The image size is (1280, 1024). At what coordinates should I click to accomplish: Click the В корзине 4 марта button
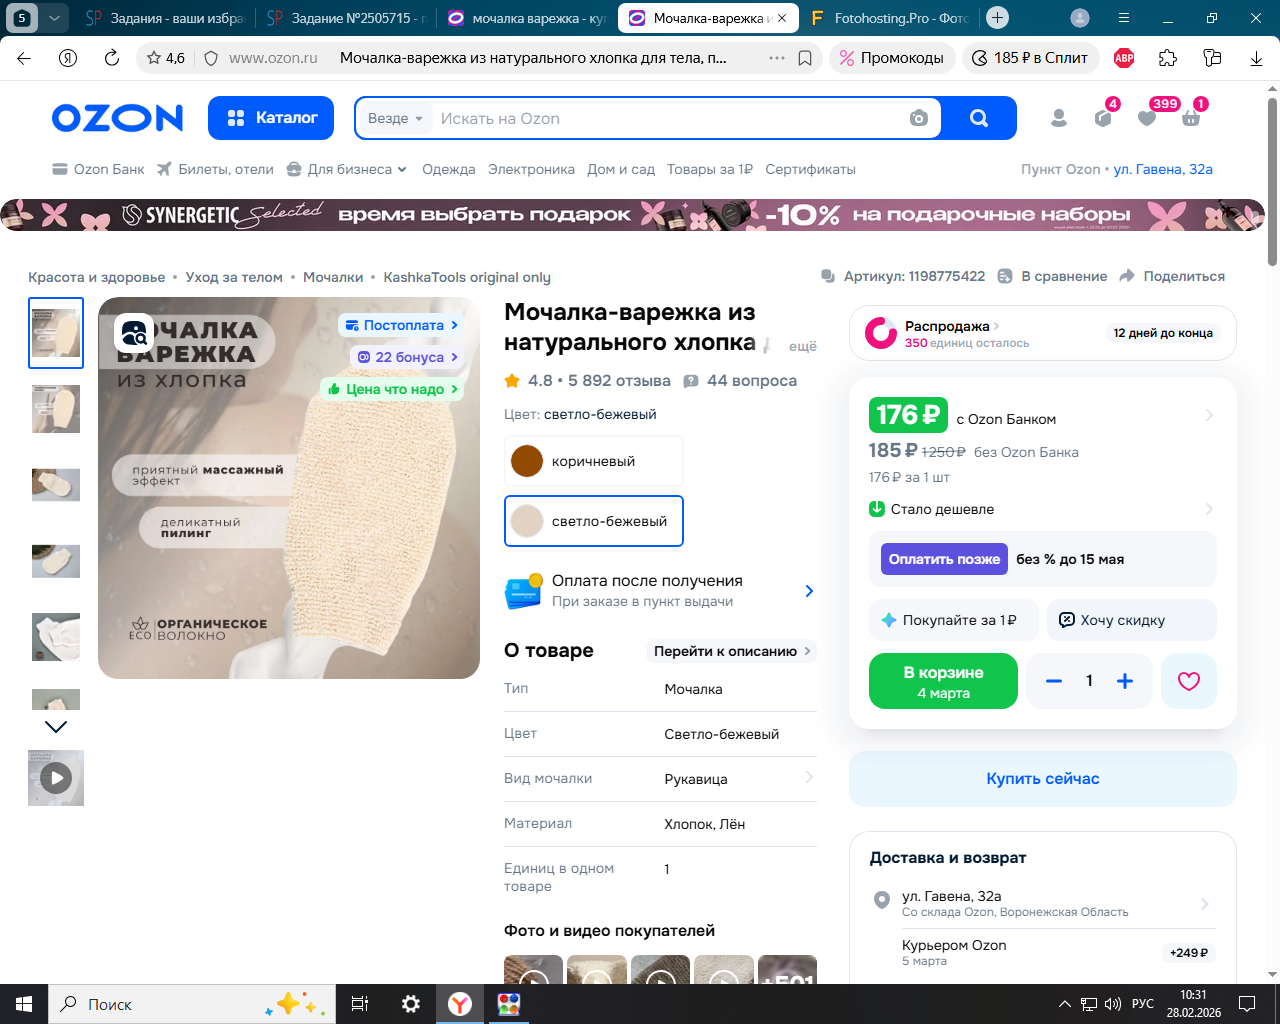pos(943,681)
